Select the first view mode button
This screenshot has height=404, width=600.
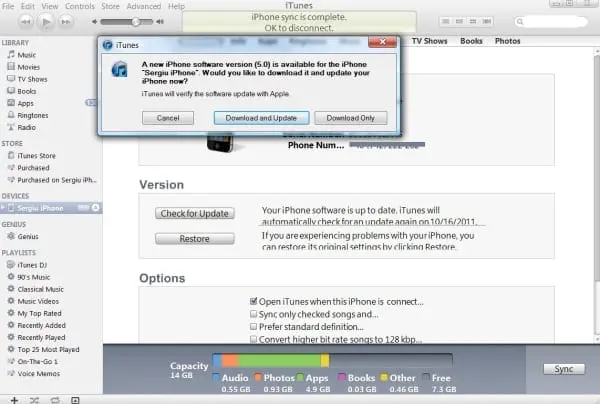click(x=445, y=21)
